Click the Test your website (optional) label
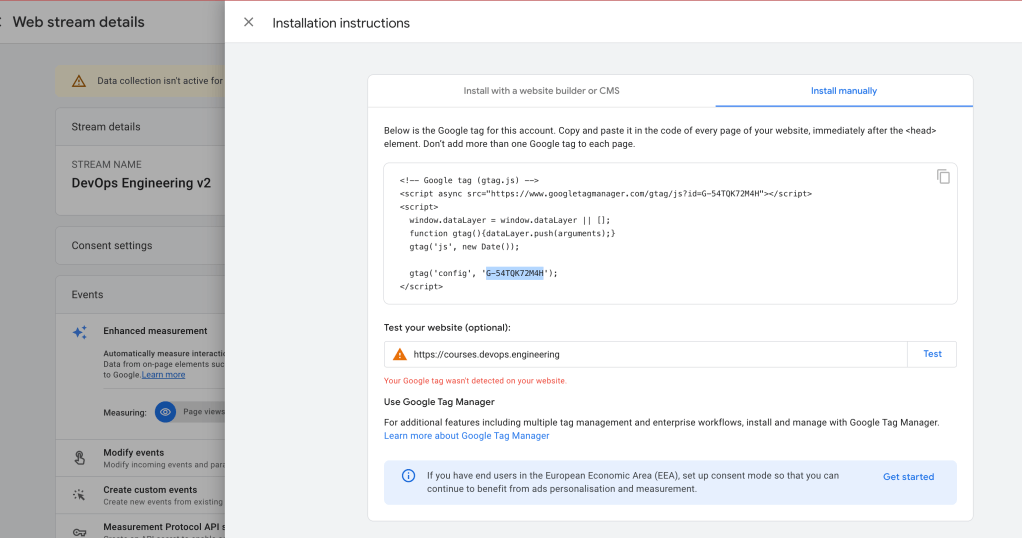 (447, 327)
